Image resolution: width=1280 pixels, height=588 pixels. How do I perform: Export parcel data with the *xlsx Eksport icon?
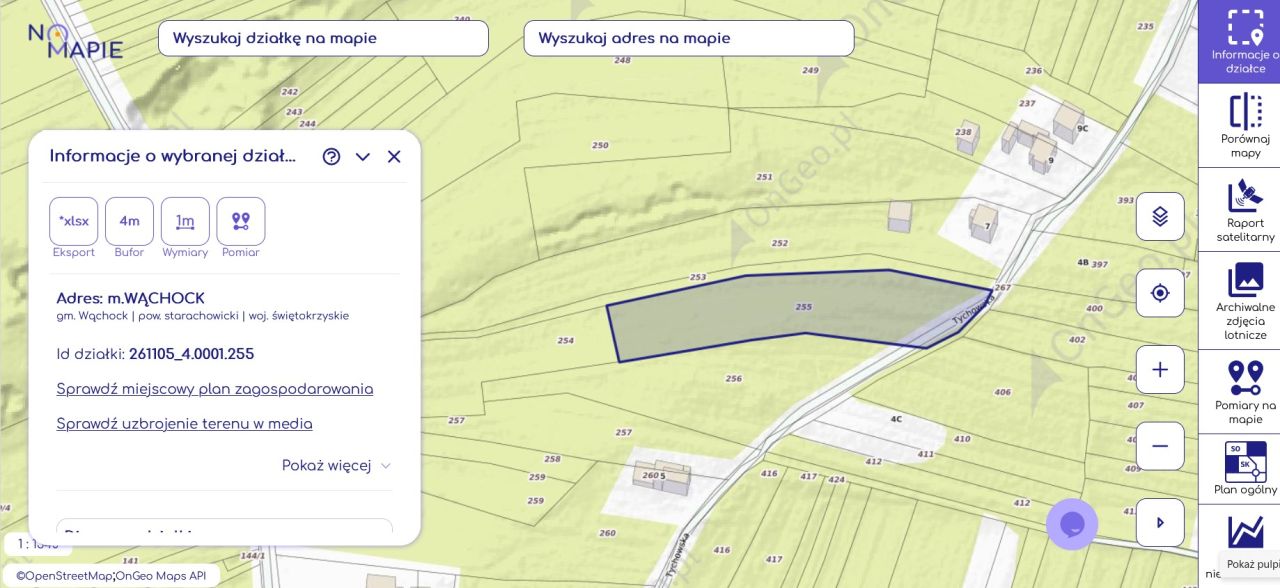point(73,221)
